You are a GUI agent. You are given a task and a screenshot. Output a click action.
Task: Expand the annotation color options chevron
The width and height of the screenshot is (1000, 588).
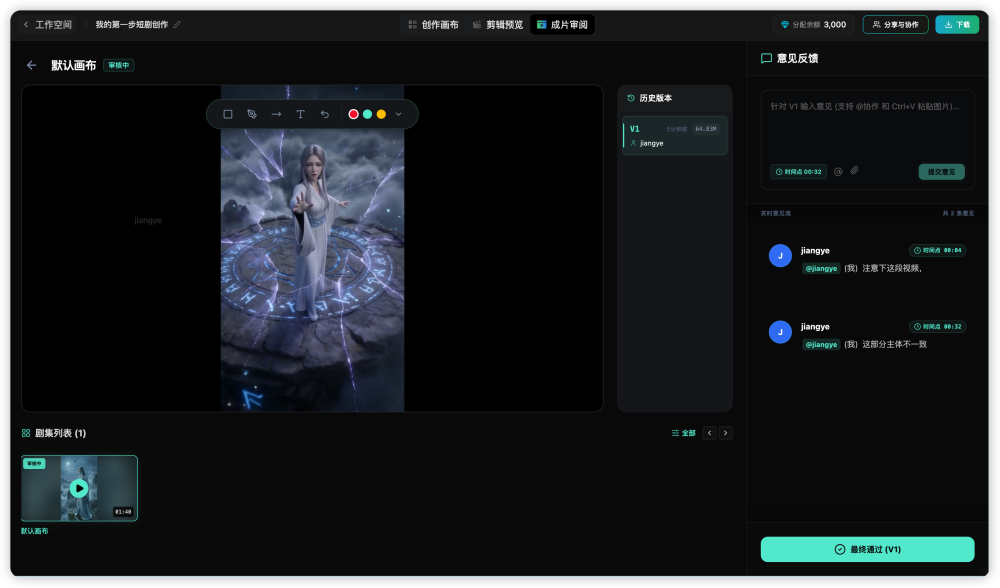(399, 114)
